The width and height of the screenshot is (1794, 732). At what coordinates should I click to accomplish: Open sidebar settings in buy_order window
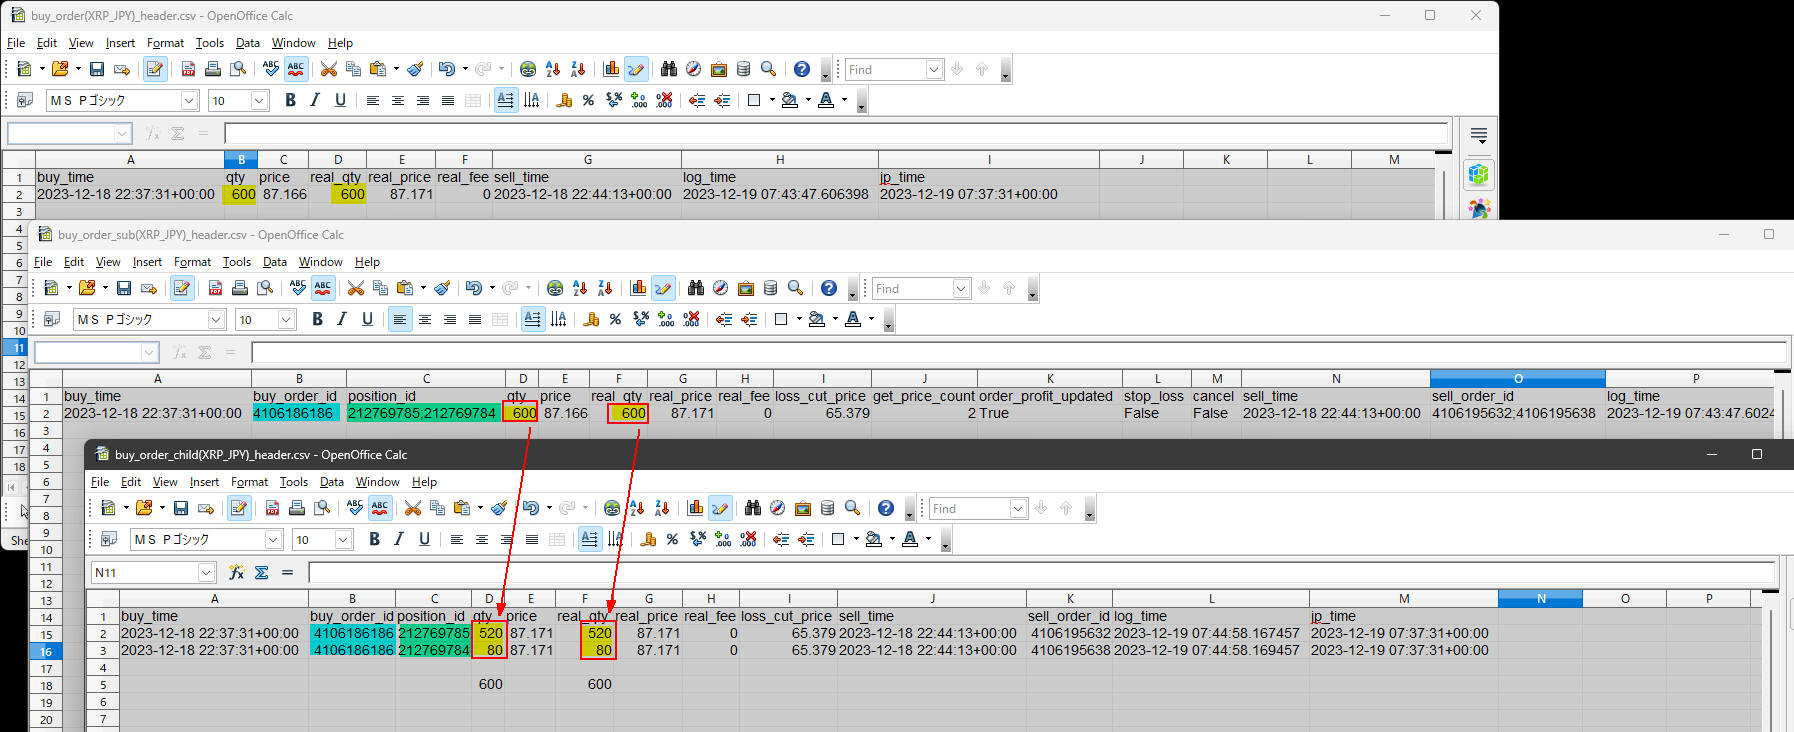[1479, 135]
